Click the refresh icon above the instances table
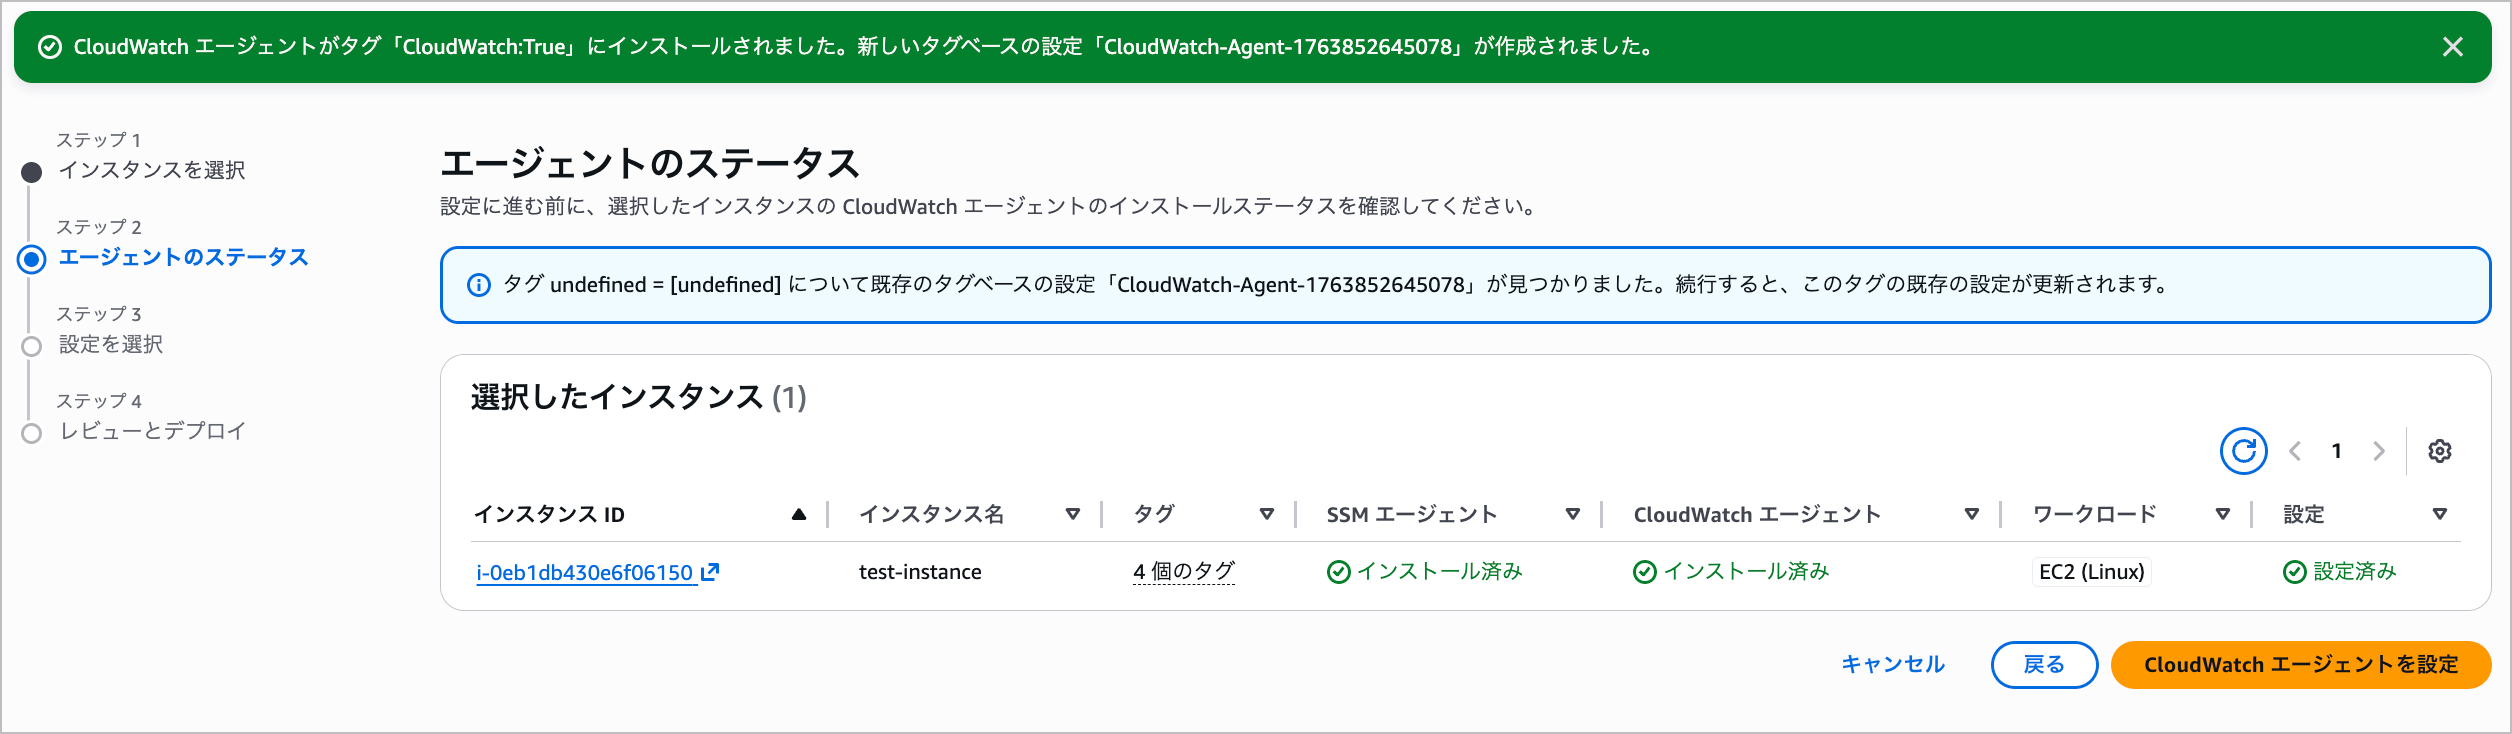The height and width of the screenshot is (734, 2512). pos(2243,451)
